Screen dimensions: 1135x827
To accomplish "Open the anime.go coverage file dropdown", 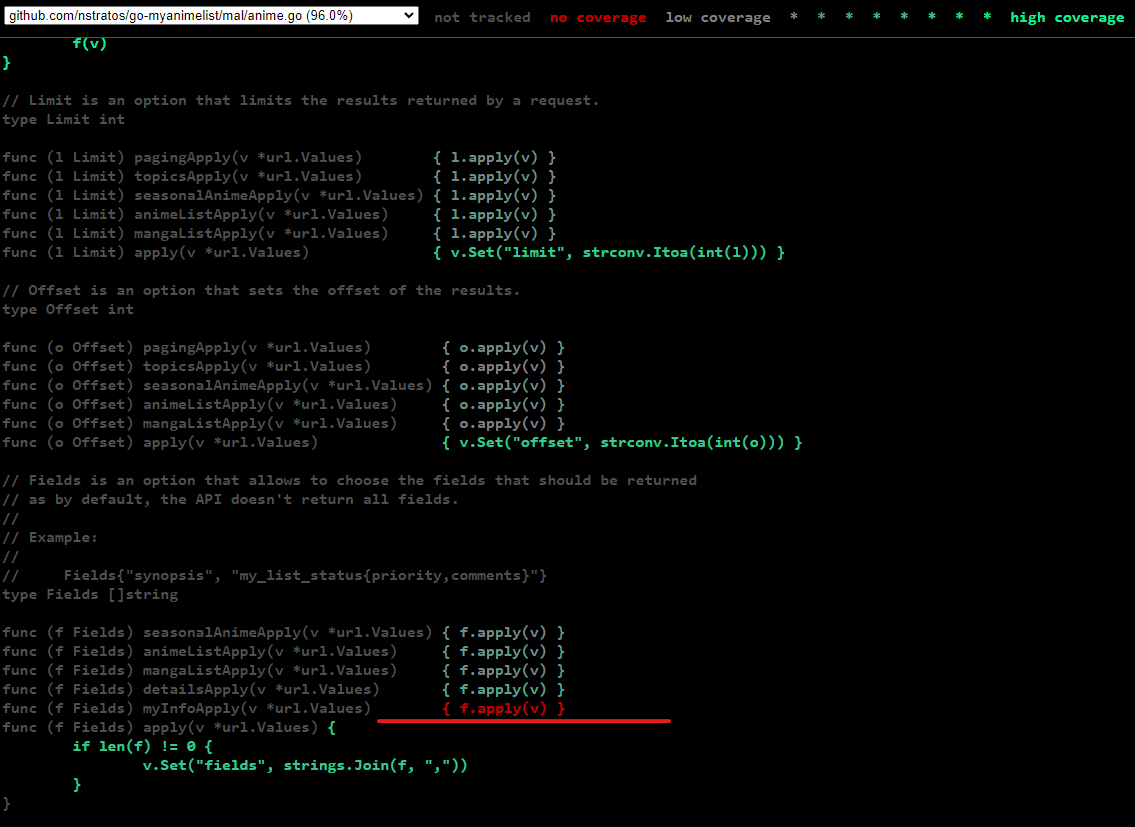I will [211, 16].
